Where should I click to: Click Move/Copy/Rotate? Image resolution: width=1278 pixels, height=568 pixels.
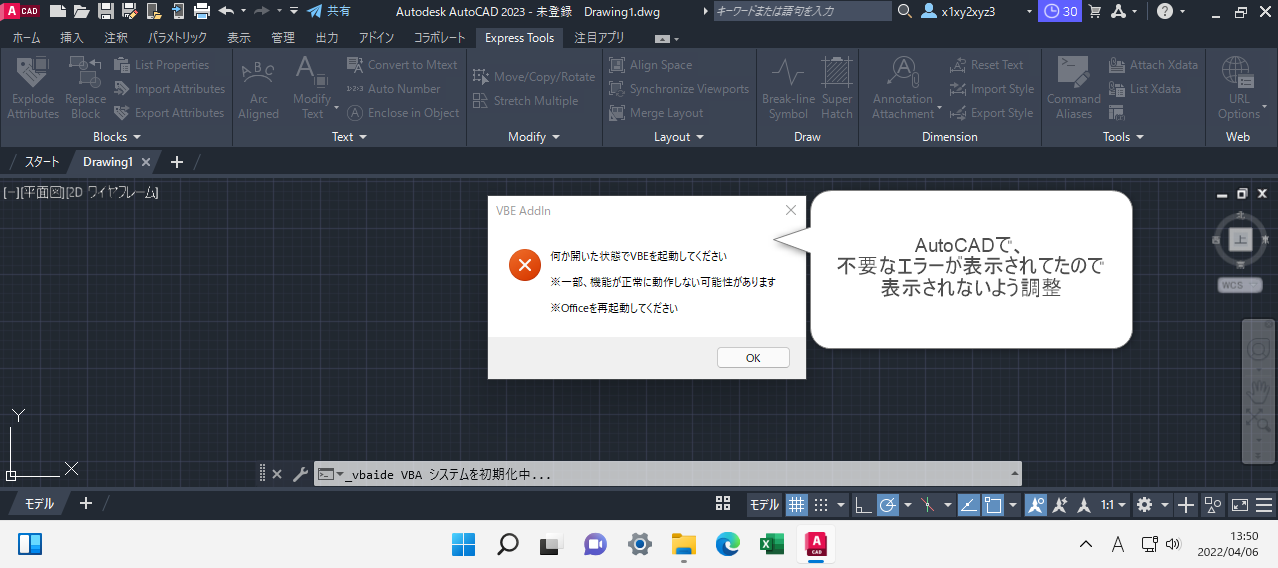pyautogui.click(x=533, y=77)
